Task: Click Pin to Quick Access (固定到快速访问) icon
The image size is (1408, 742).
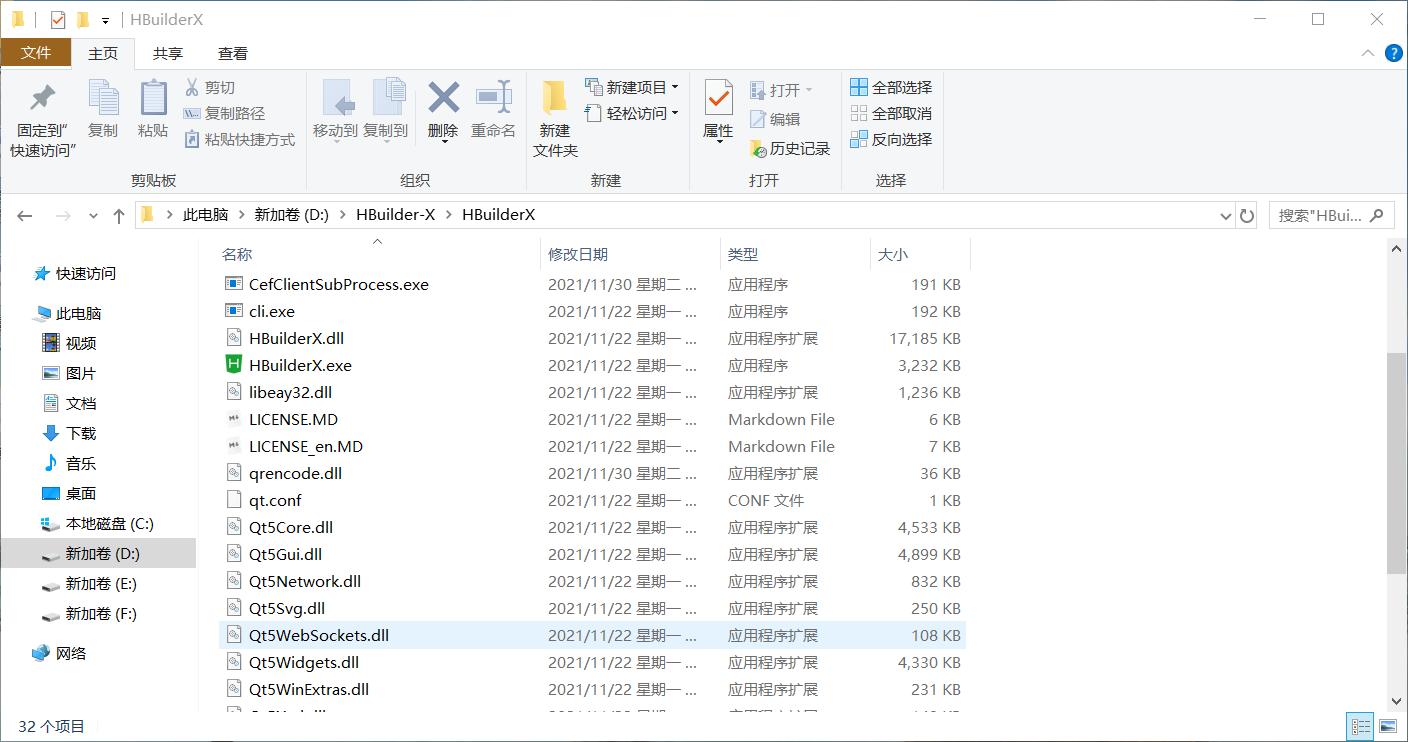Action: [x=43, y=98]
